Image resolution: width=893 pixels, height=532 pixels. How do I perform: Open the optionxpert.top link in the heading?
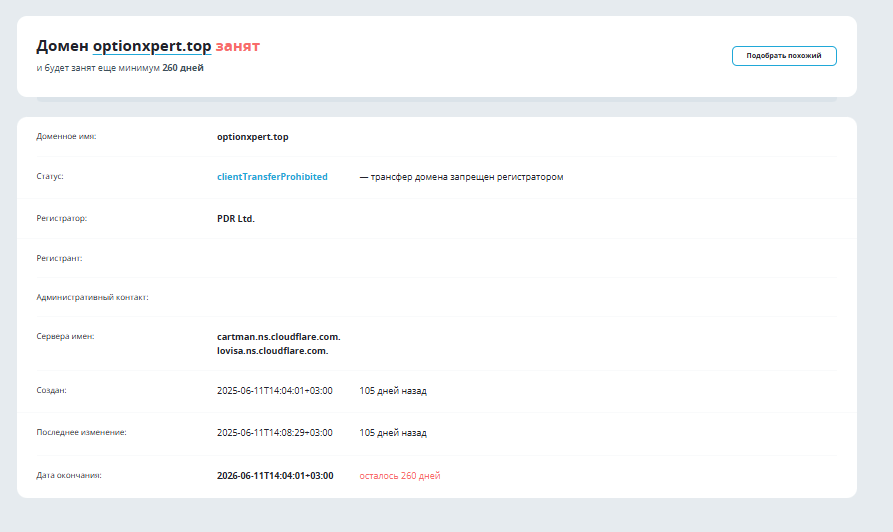point(152,46)
